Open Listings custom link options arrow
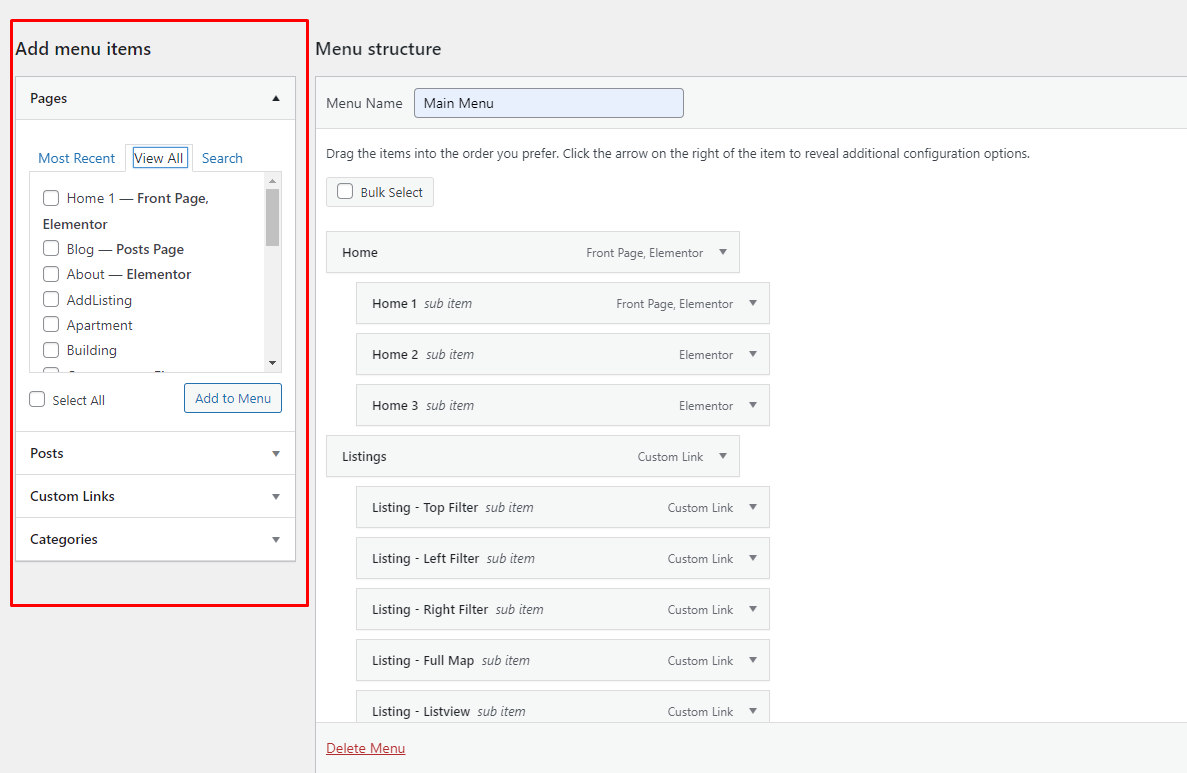 [x=723, y=456]
